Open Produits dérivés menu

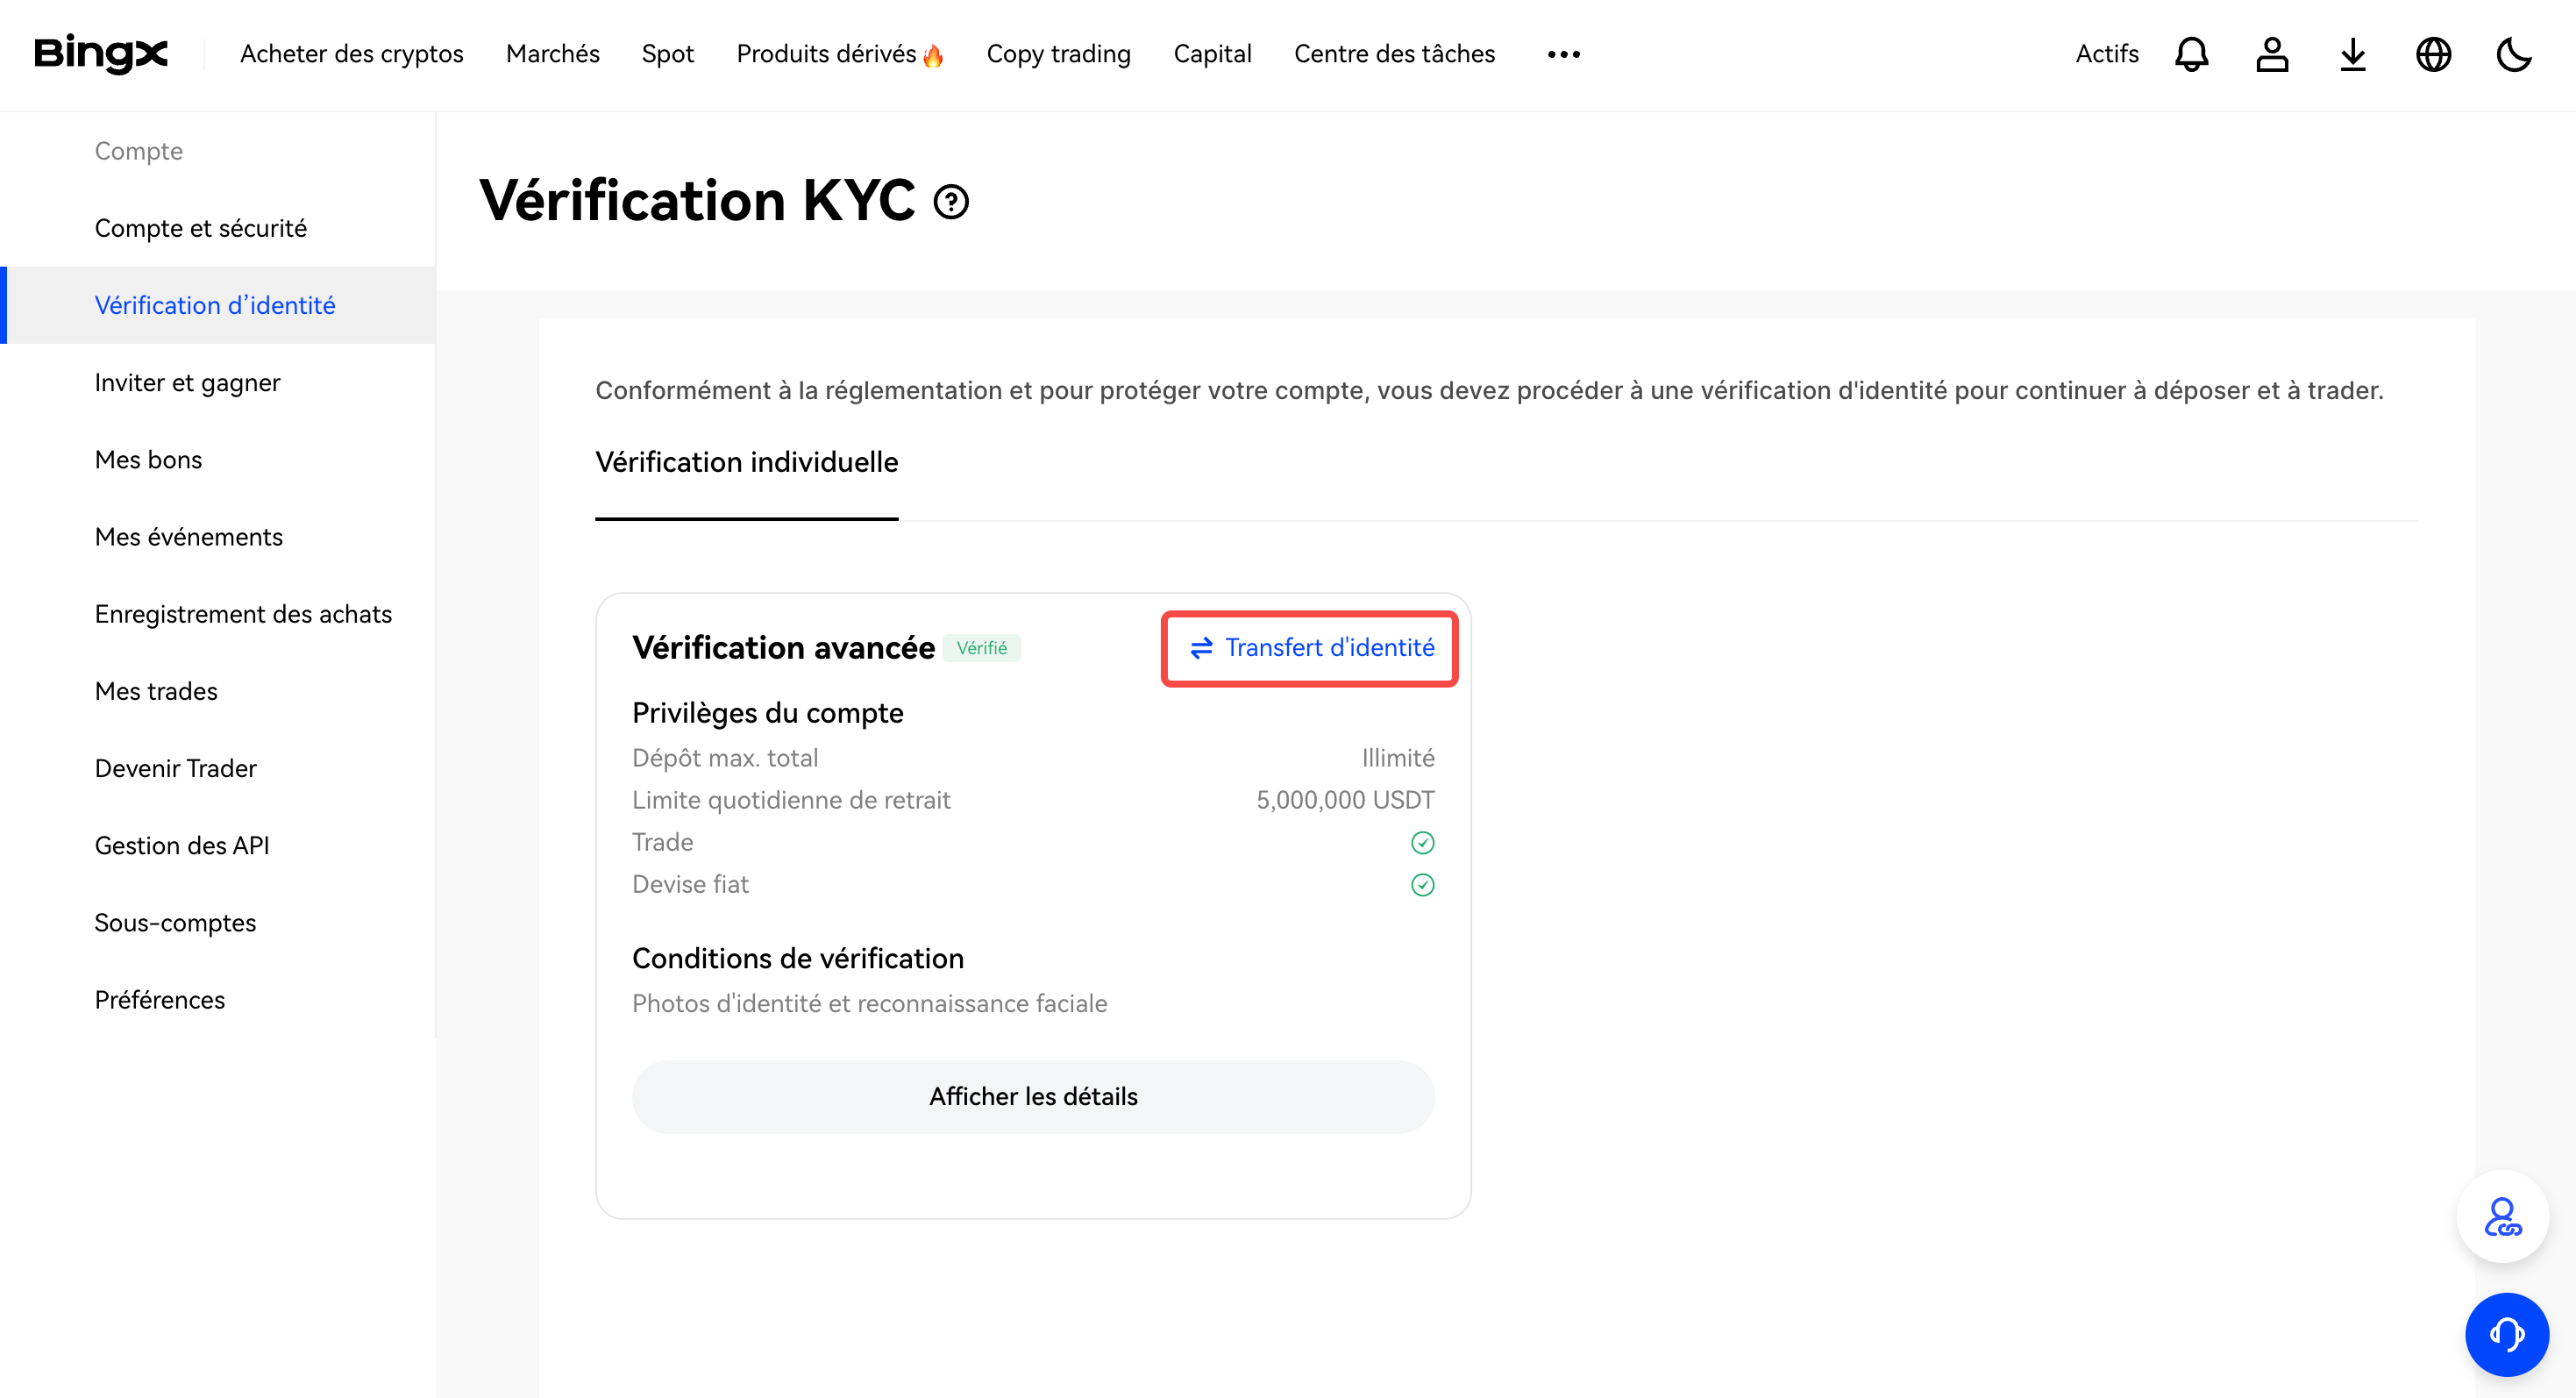tap(839, 54)
